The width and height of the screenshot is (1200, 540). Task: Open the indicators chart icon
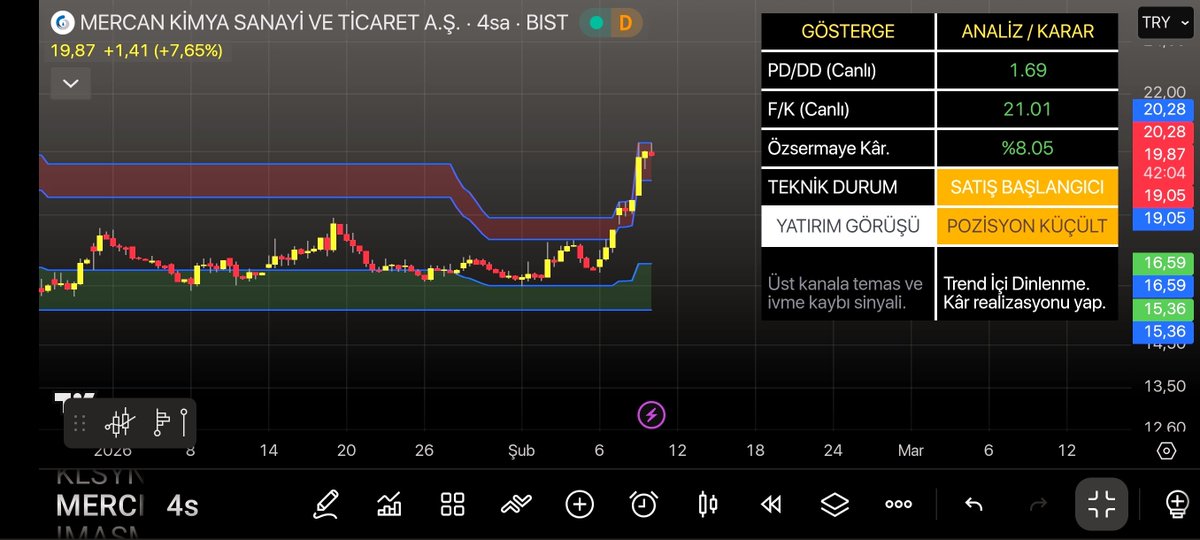click(x=389, y=504)
